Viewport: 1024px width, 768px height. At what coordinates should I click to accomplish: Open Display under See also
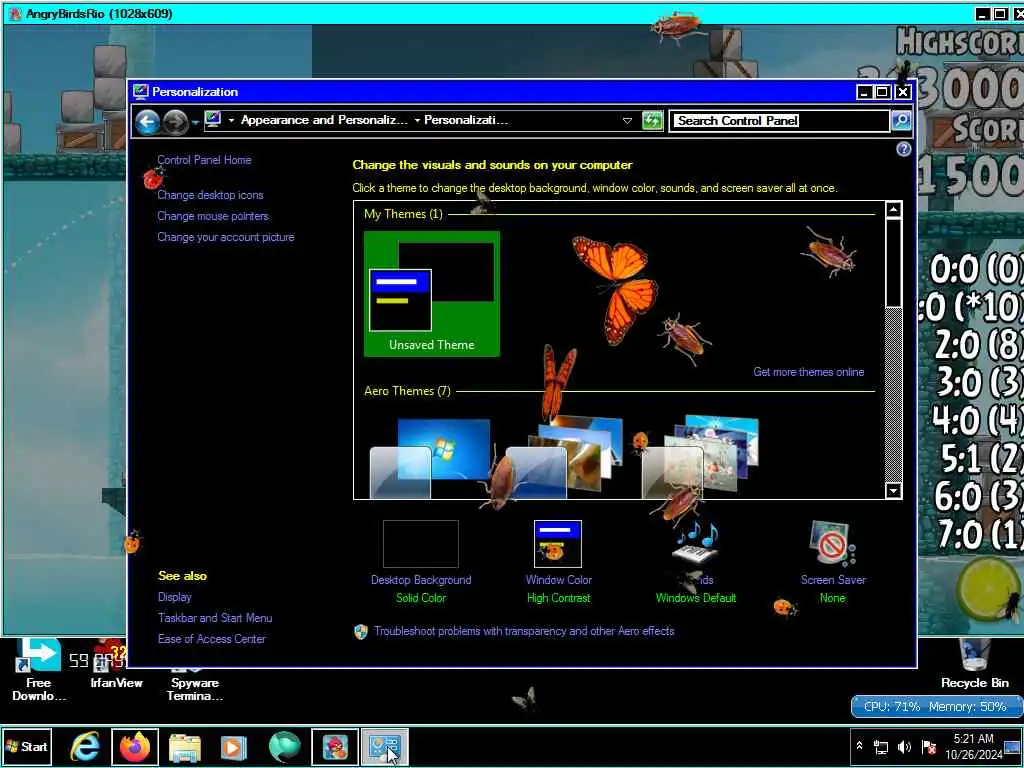175,597
